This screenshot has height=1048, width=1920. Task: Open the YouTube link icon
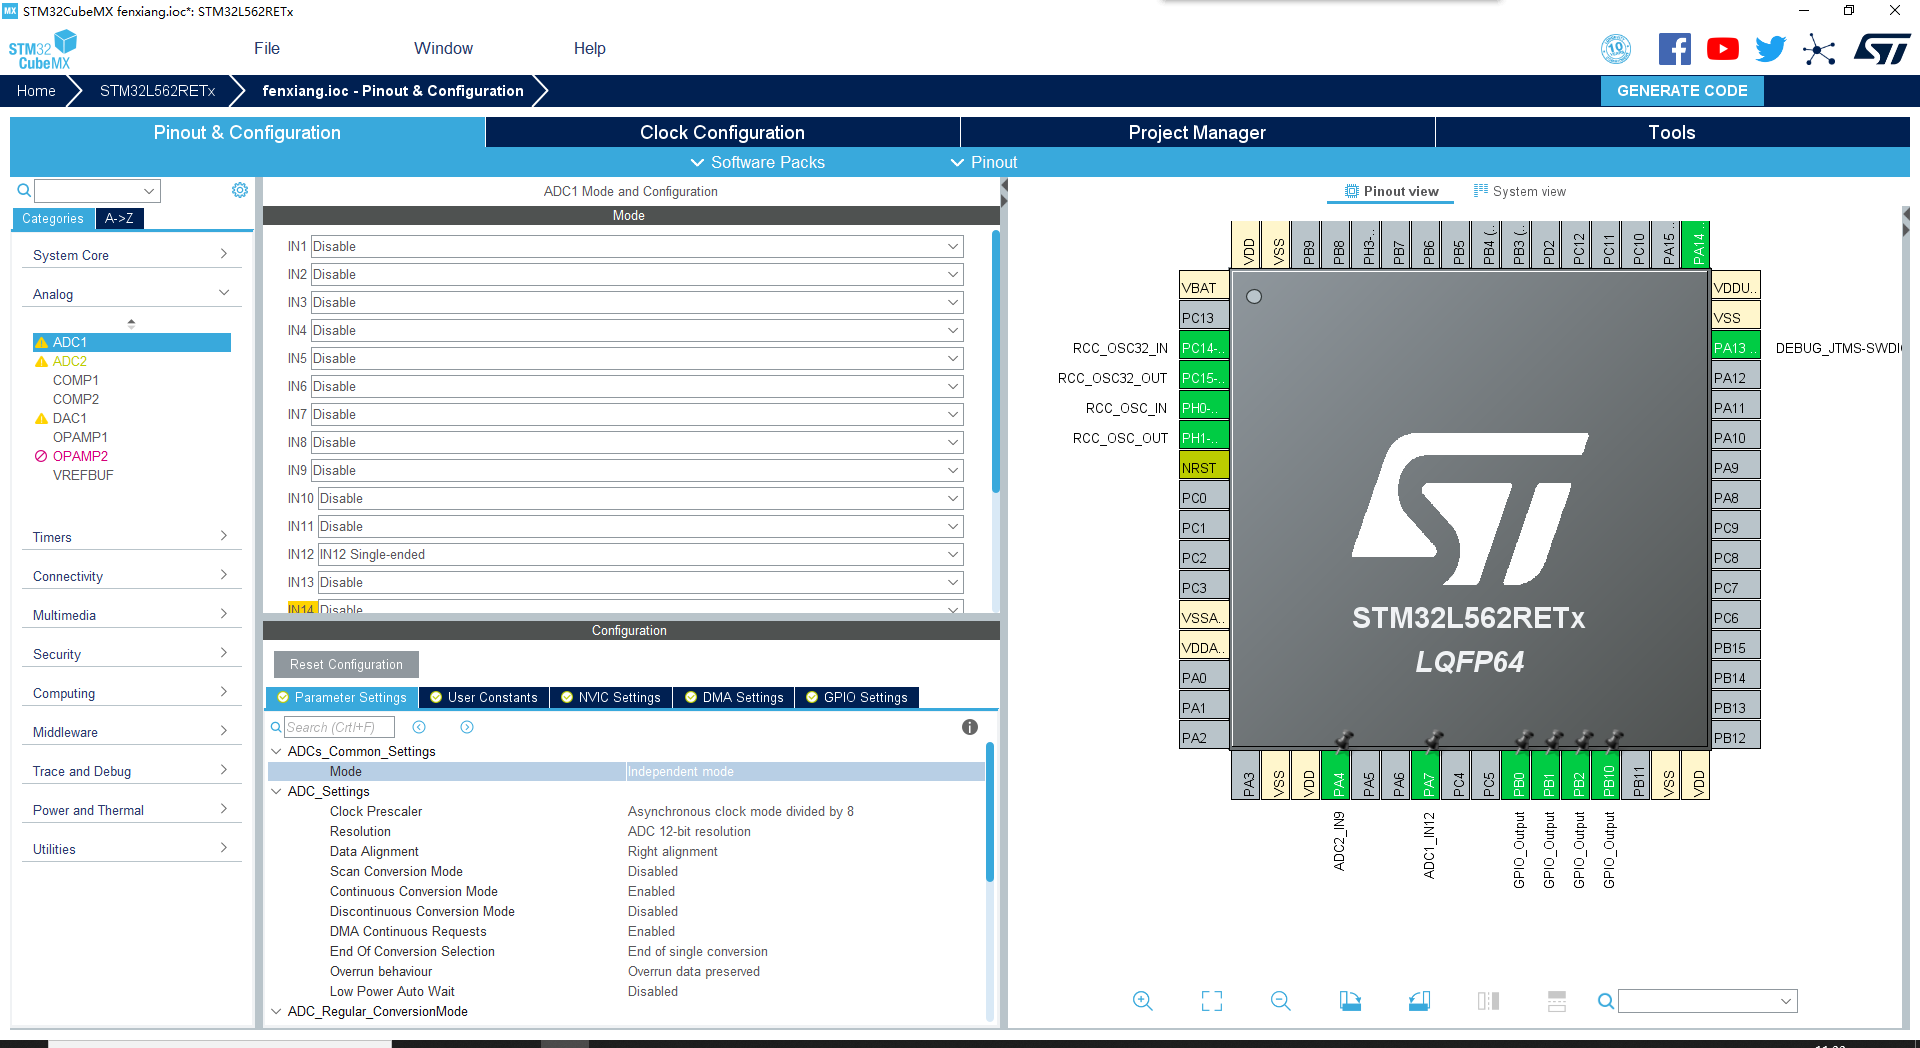pyautogui.click(x=1722, y=49)
